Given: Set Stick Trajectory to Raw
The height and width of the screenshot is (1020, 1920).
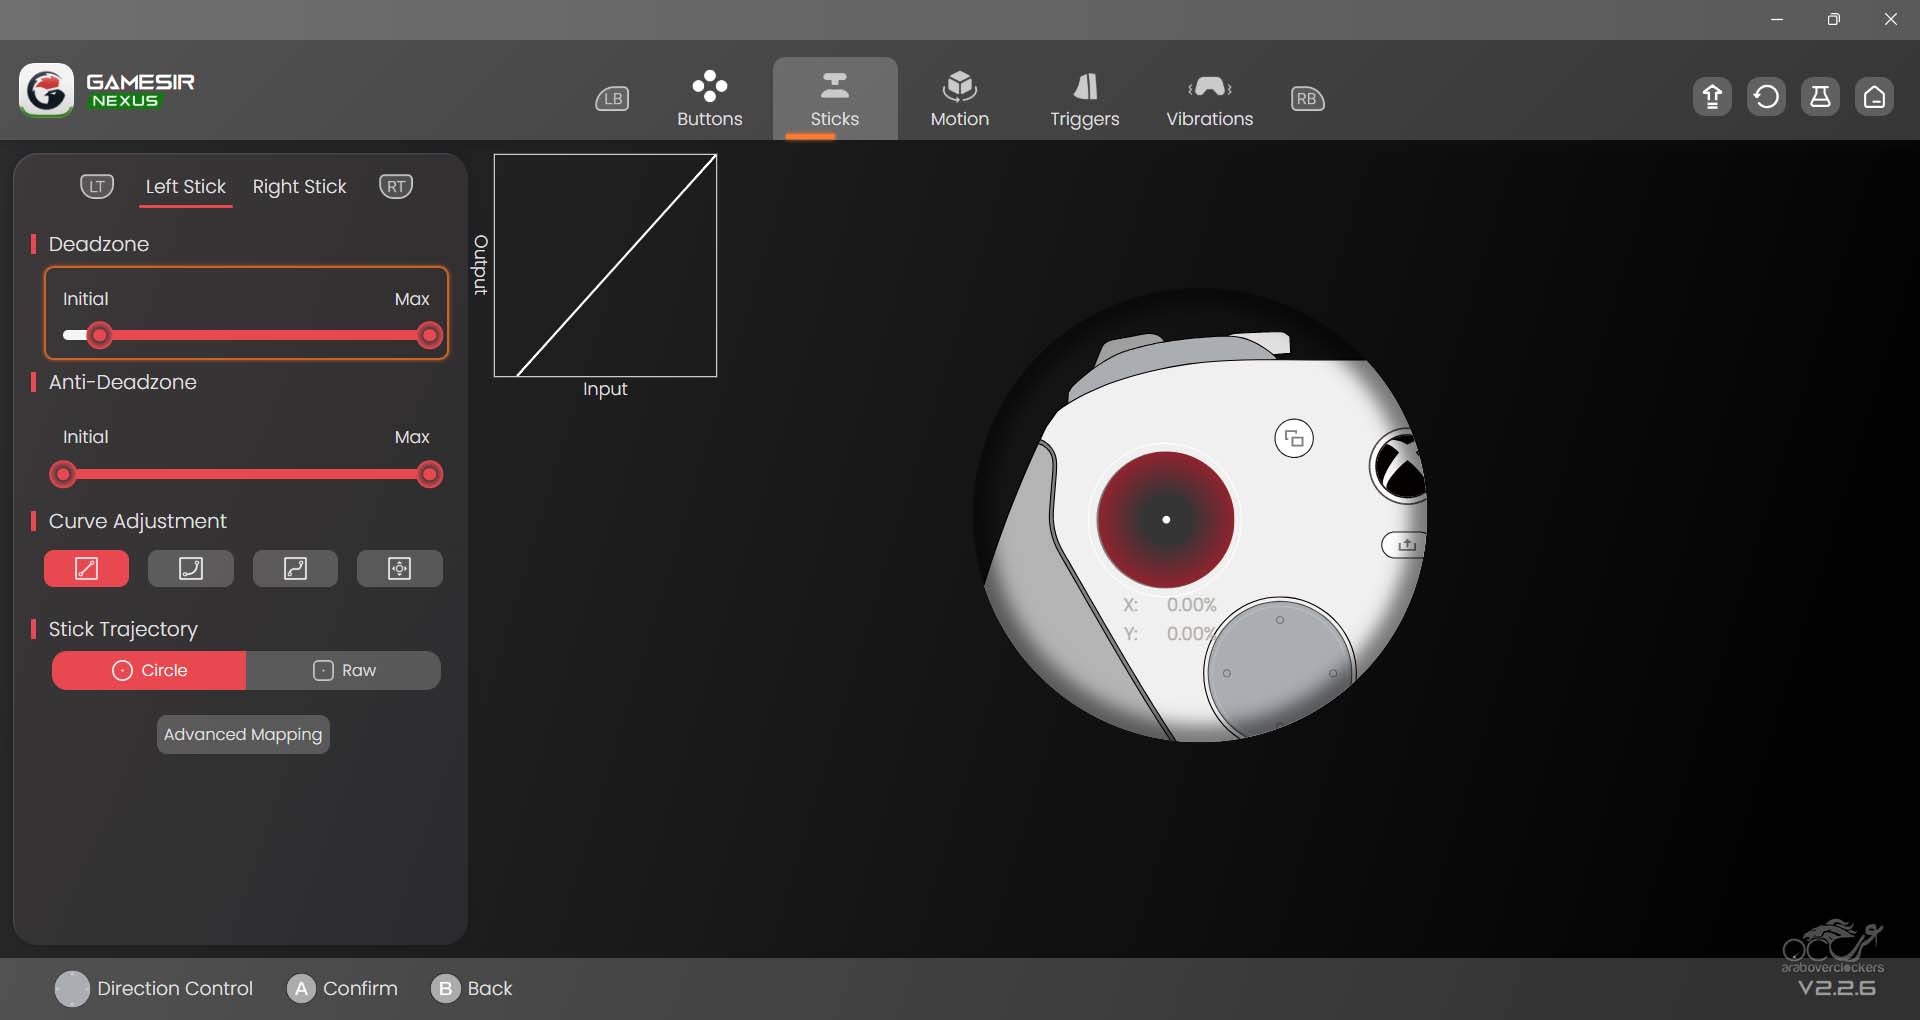Looking at the screenshot, I should coord(344,671).
